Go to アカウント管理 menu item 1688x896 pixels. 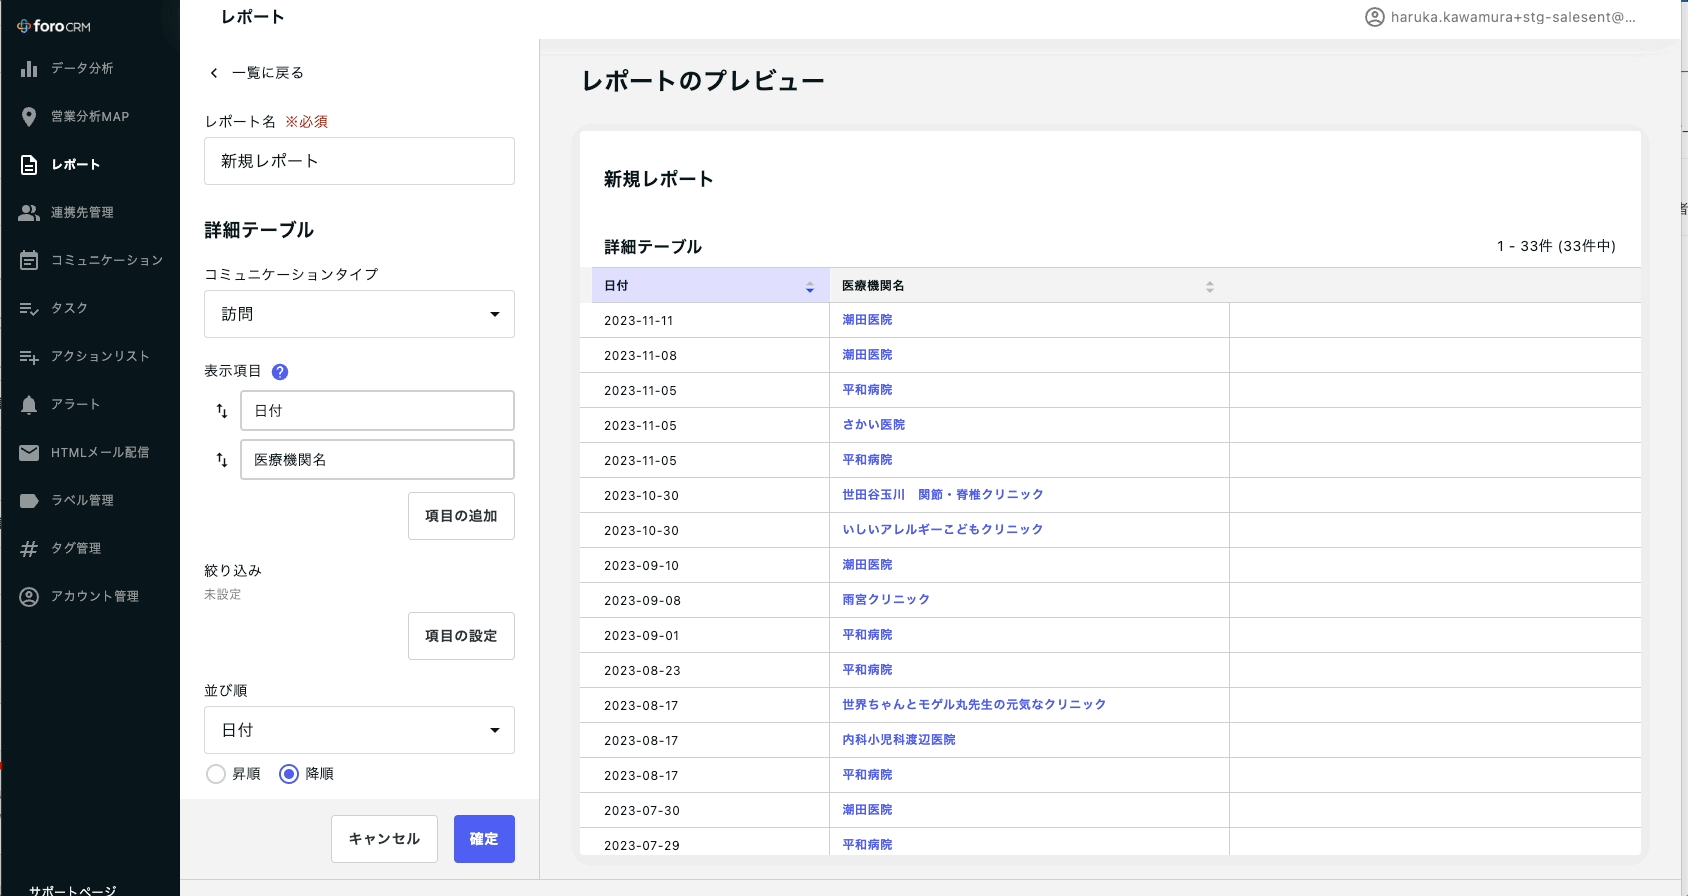coord(95,596)
